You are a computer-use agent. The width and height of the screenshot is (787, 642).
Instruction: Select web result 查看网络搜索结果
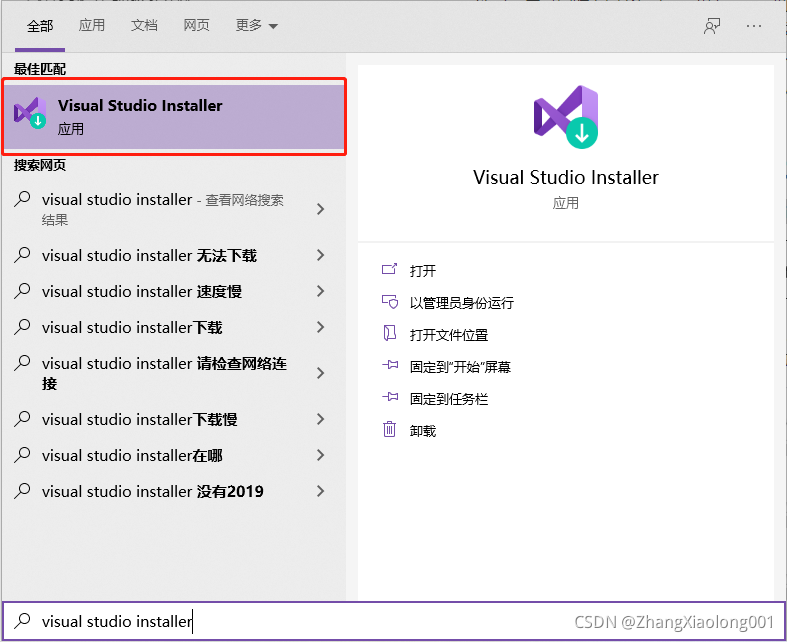tap(163, 209)
